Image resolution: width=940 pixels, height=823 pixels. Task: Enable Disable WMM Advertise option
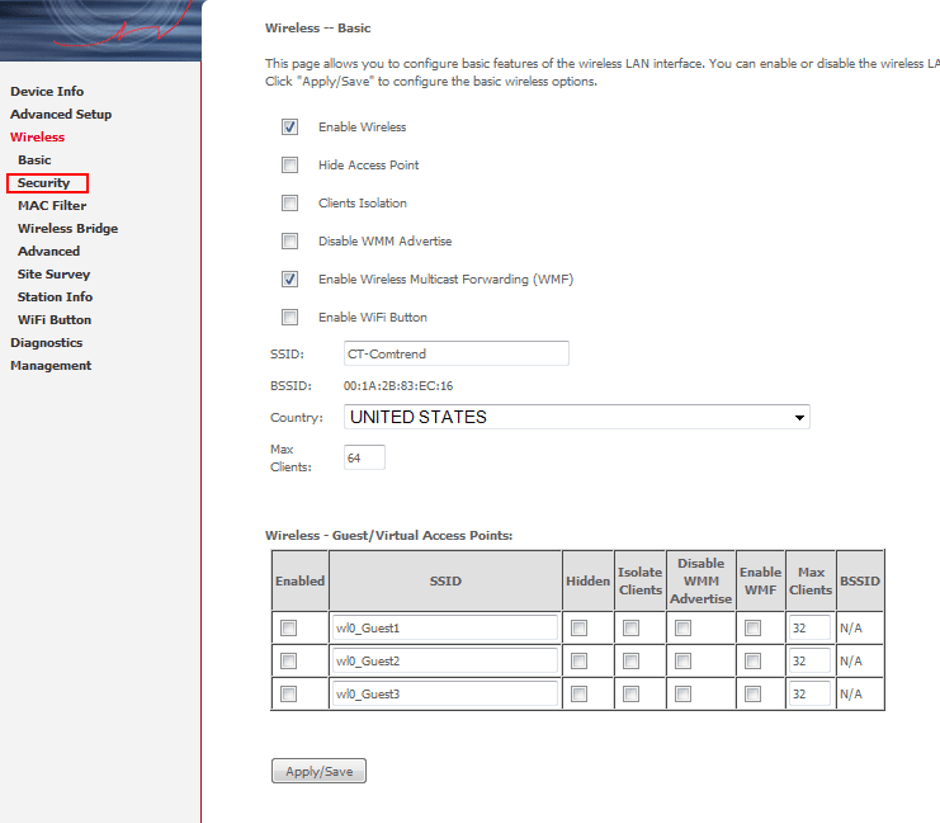[289, 241]
